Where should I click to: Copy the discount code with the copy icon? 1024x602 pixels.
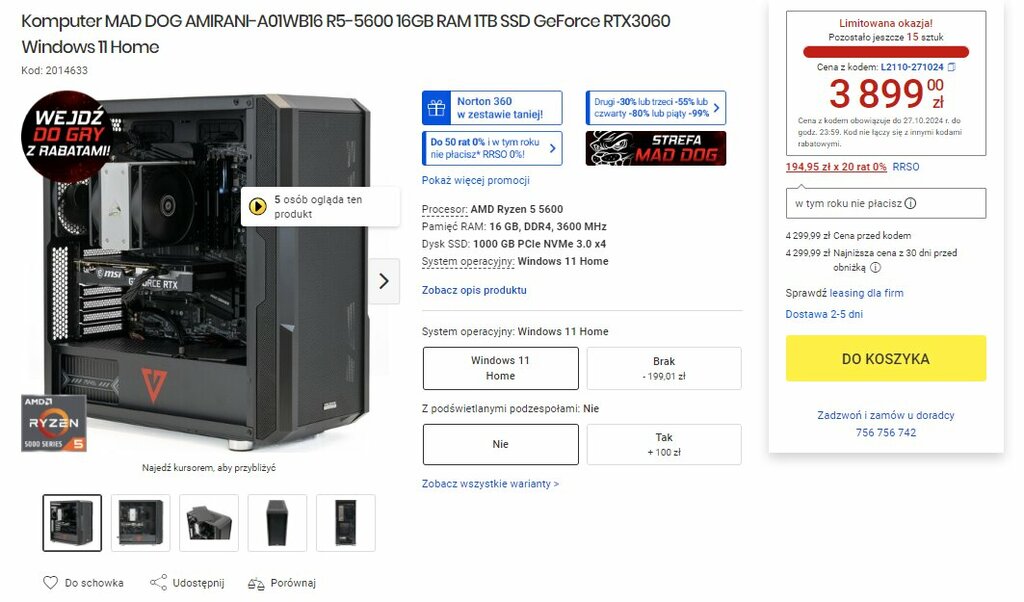[x=952, y=67]
